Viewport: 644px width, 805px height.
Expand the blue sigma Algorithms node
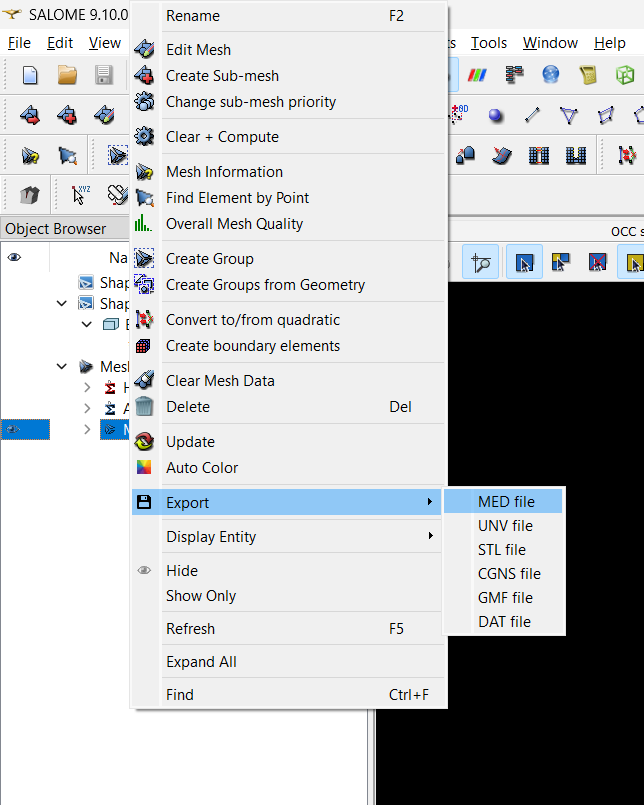pyautogui.click(x=87, y=409)
